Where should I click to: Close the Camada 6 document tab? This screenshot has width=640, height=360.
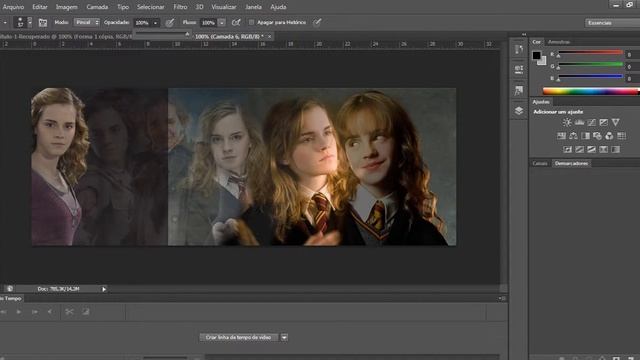[269, 36]
